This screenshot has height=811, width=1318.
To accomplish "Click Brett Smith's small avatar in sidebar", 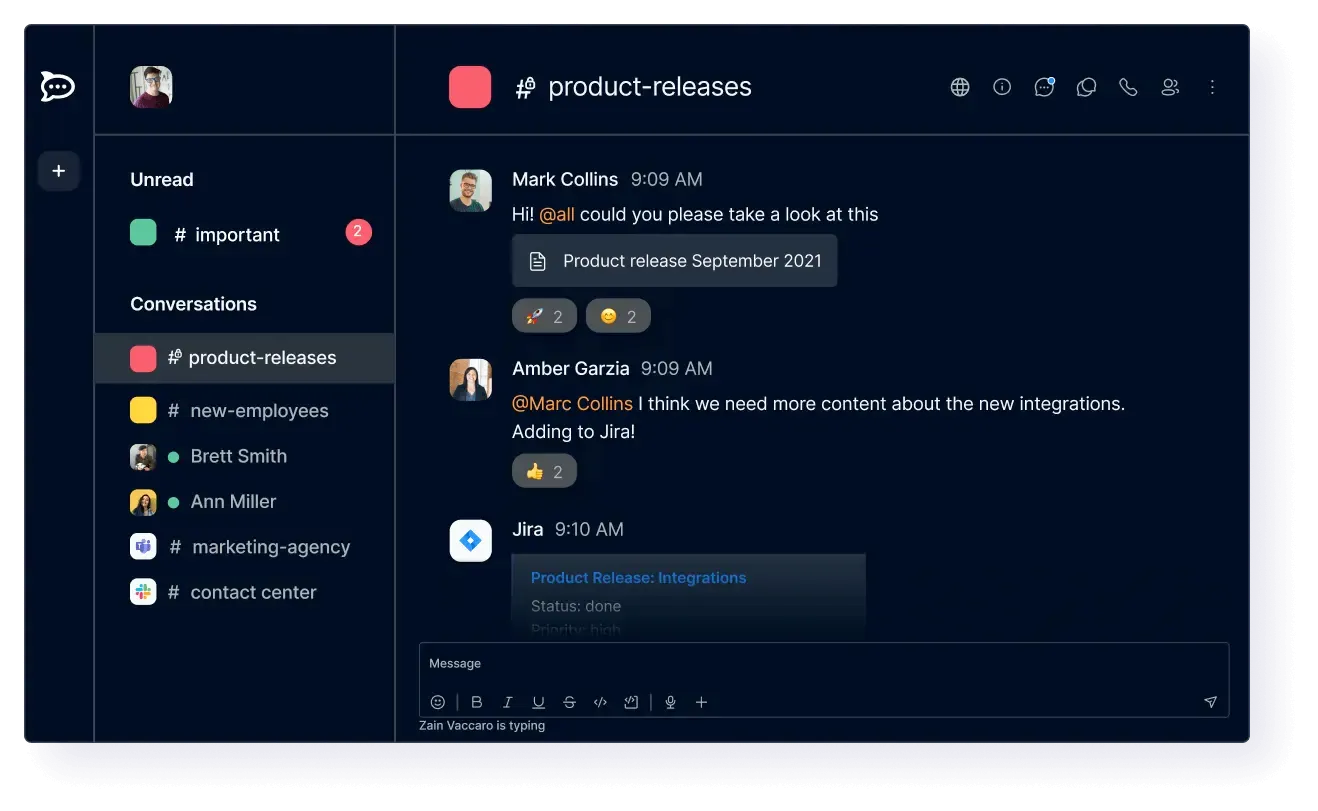I will tap(143, 456).
